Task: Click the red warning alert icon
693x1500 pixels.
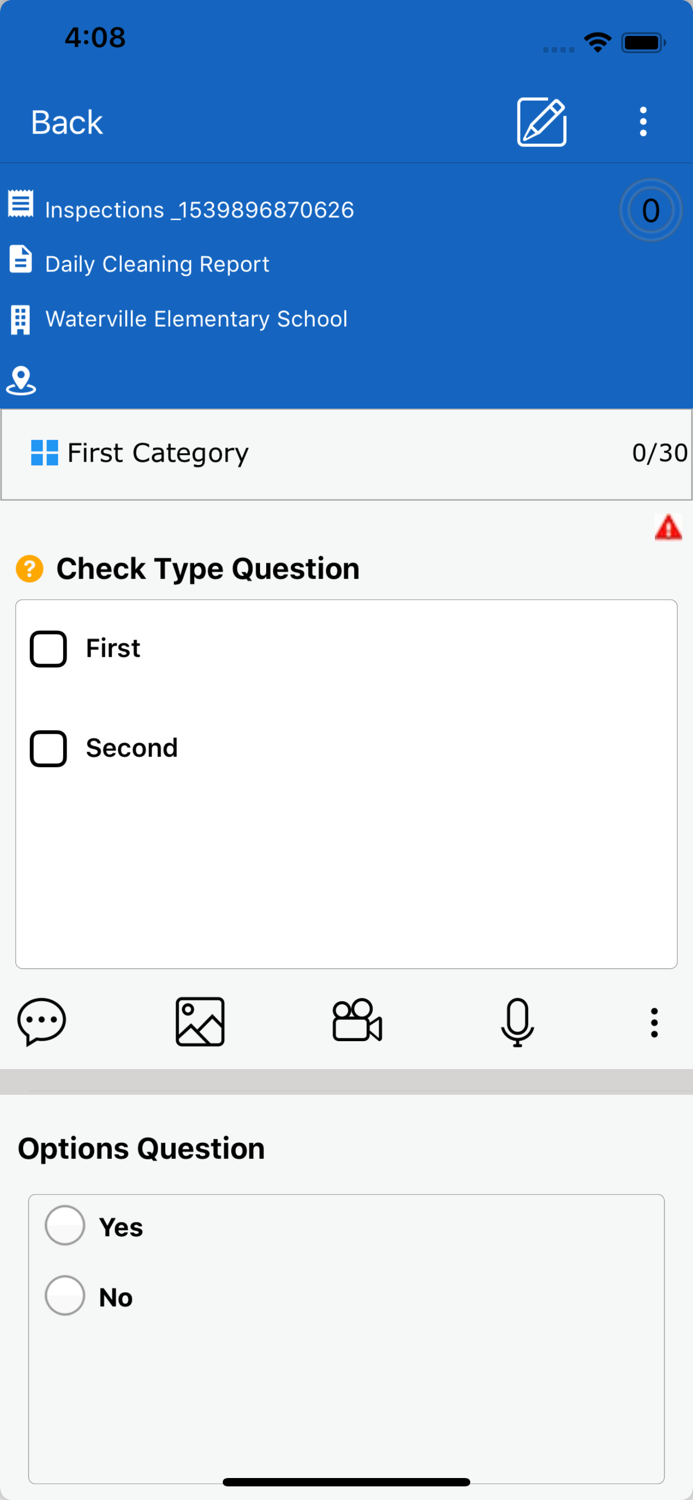Action: tap(667, 527)
